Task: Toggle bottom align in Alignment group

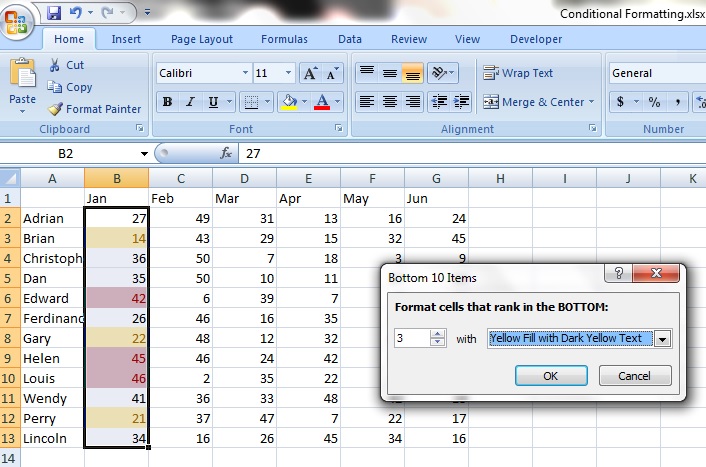Action: [412, 73]
